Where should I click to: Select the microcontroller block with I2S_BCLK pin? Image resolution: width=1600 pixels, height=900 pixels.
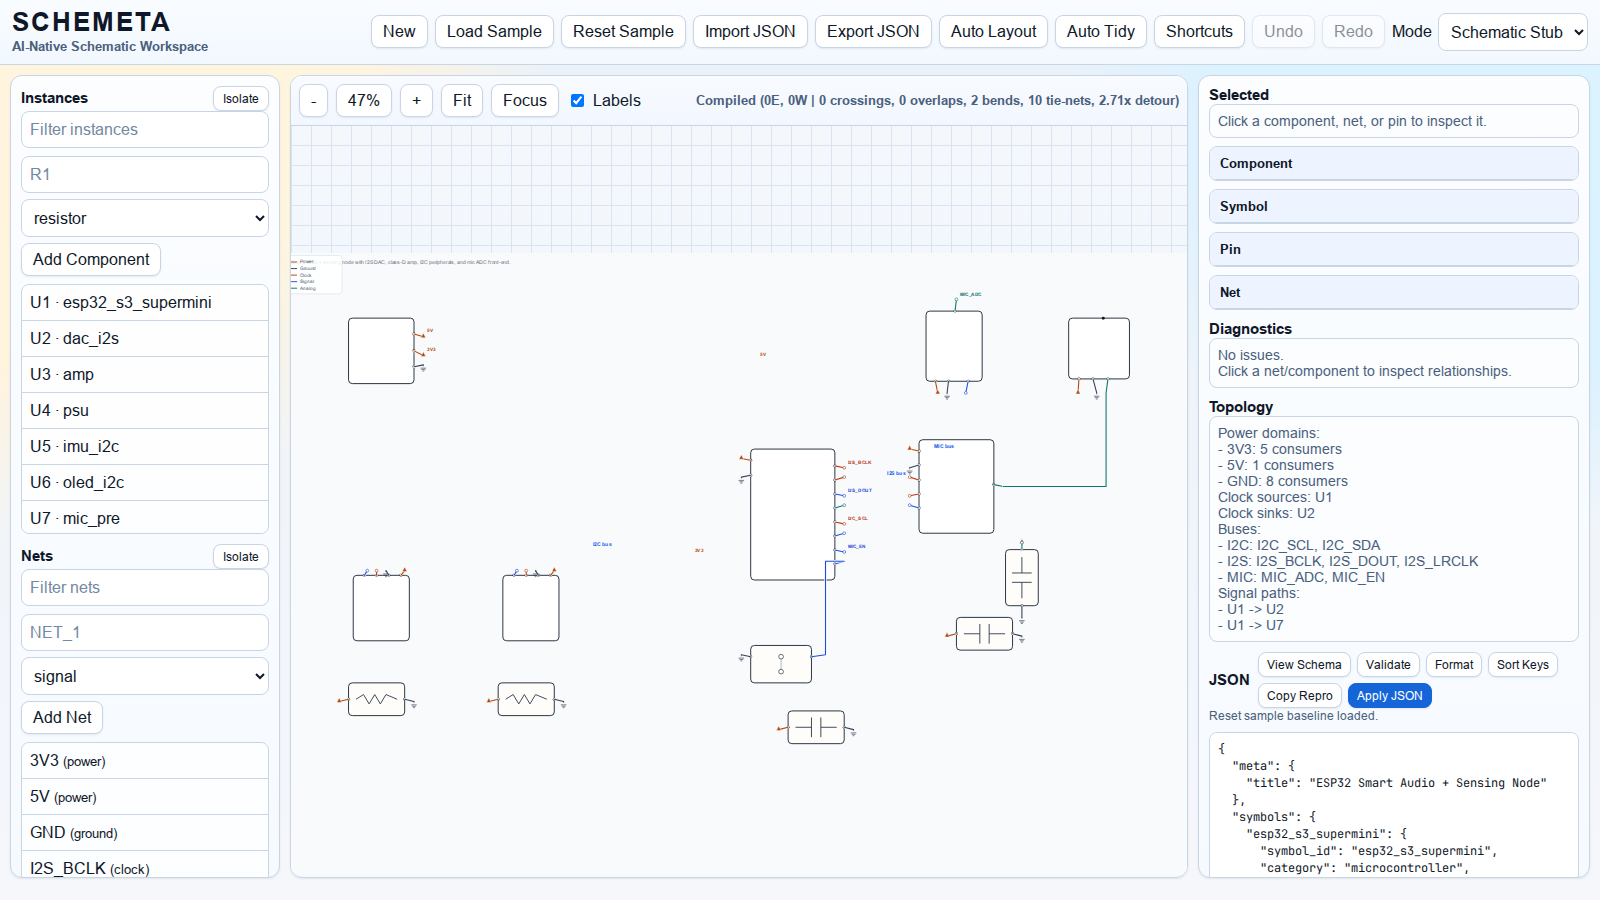tap(792, 514)
